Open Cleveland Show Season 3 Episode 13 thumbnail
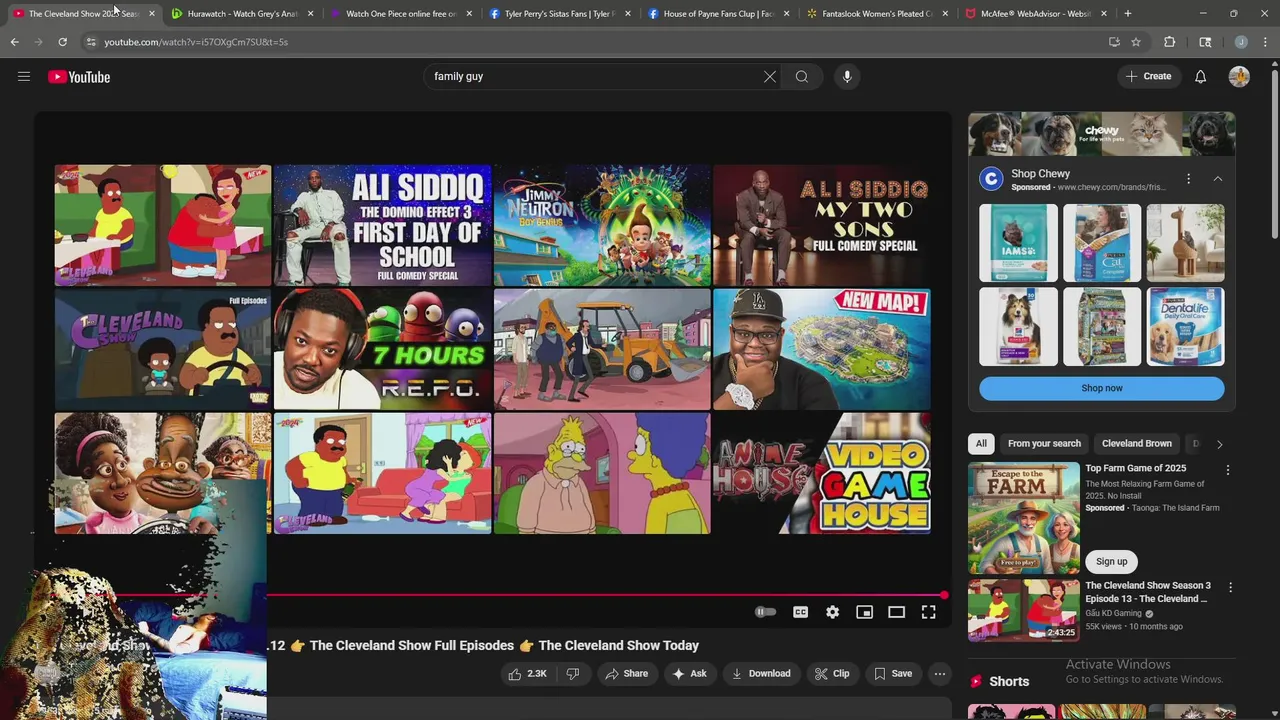Viewport: 1280px width, 720px height. [x=1023, y=610]
